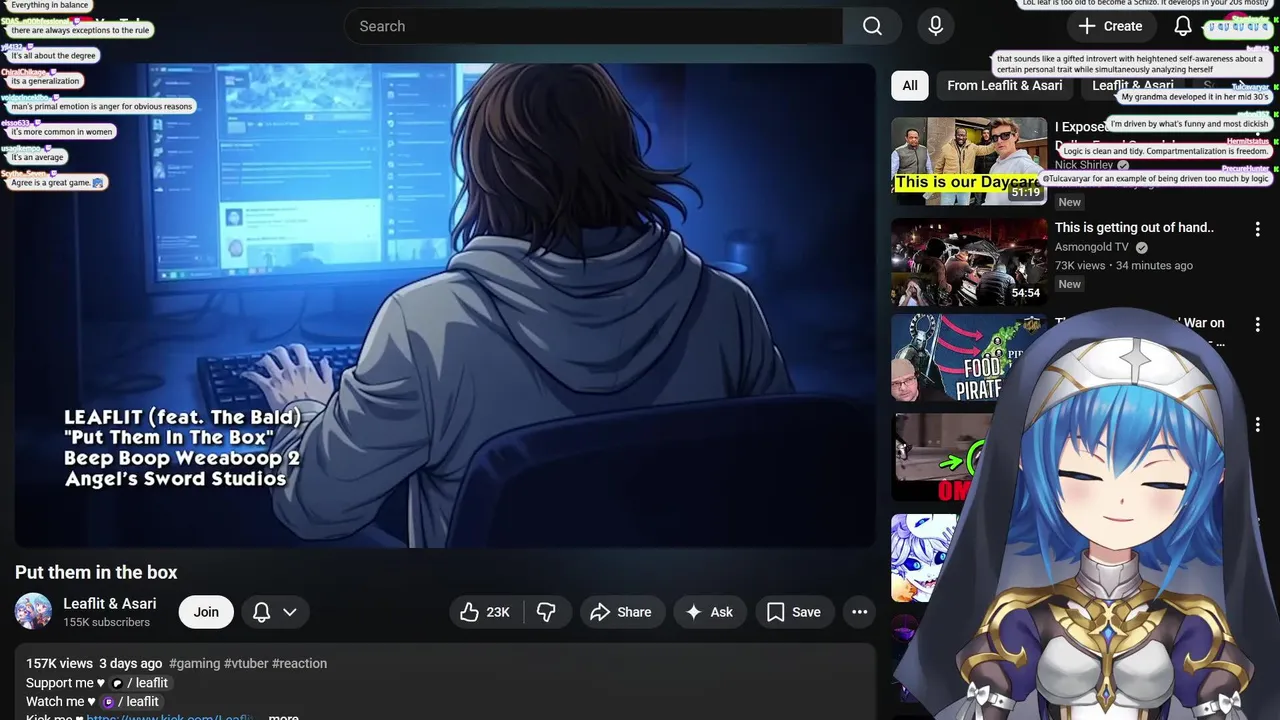The image size is (1280, 720).
Task: Open more actions ellipsis beside Save
Action: (859, 612)
